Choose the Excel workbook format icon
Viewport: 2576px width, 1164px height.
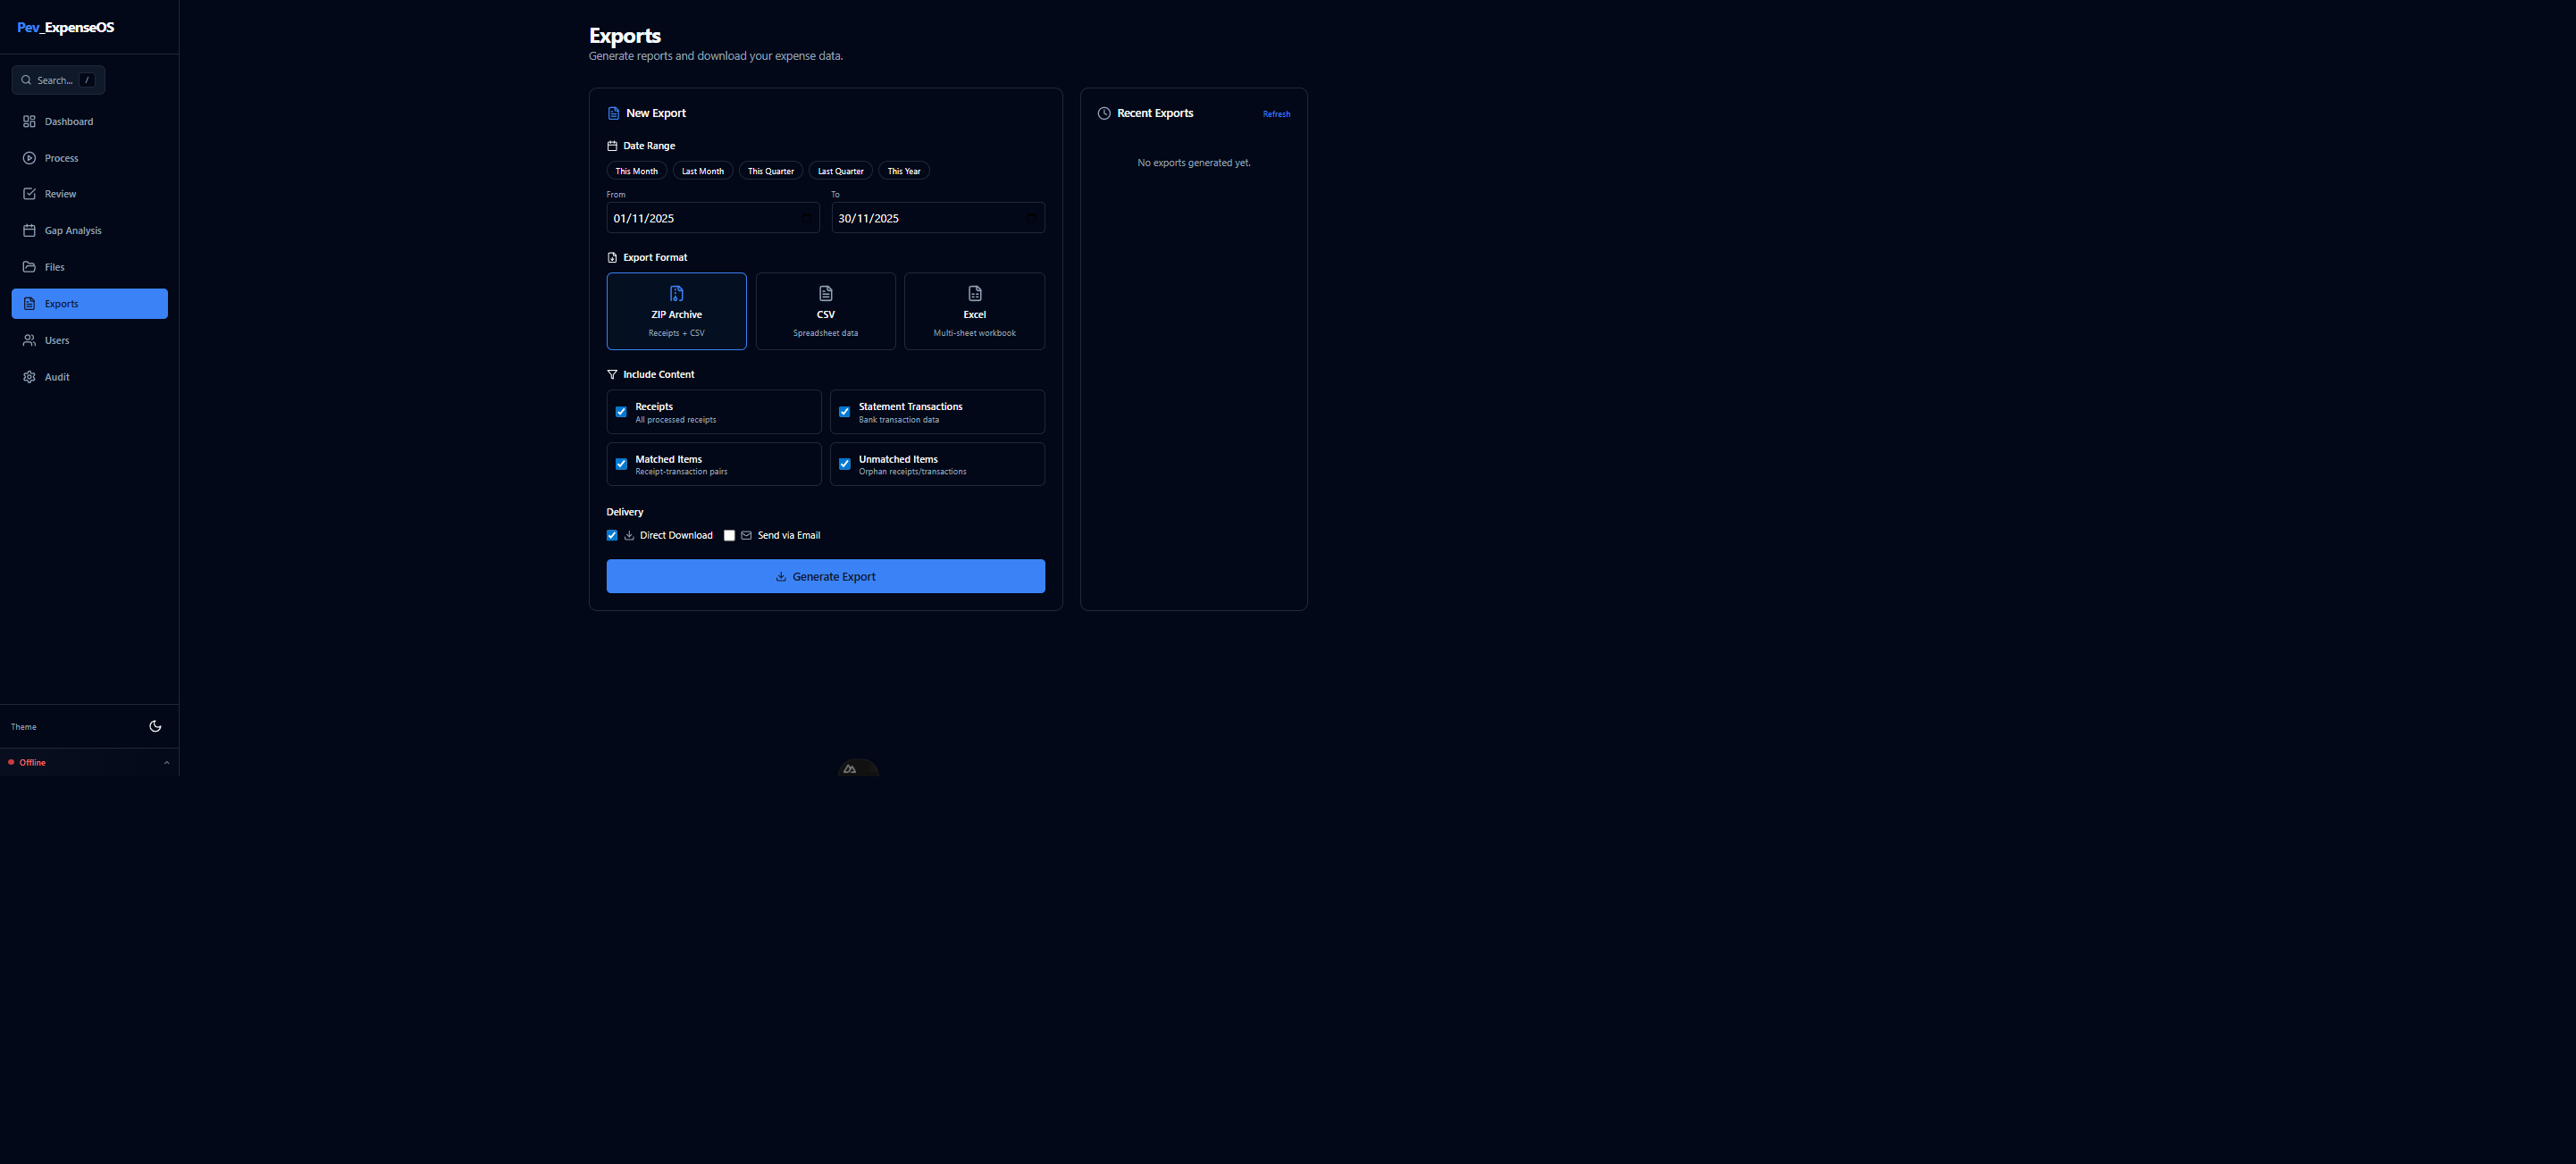[974, 293]
